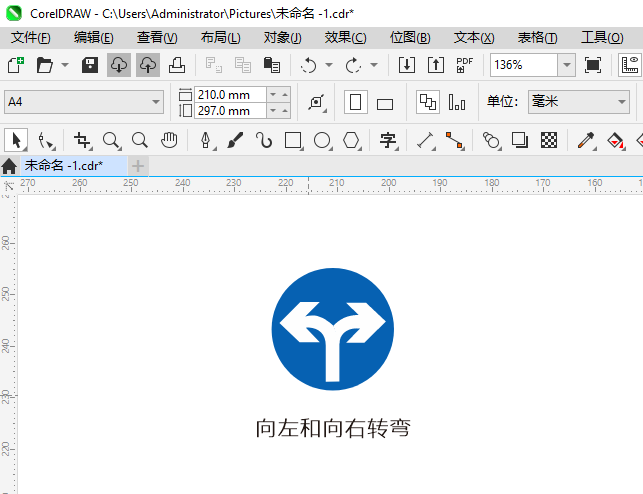Open the 表格(T) menu
Screen dimensions: 643x494
538,38
